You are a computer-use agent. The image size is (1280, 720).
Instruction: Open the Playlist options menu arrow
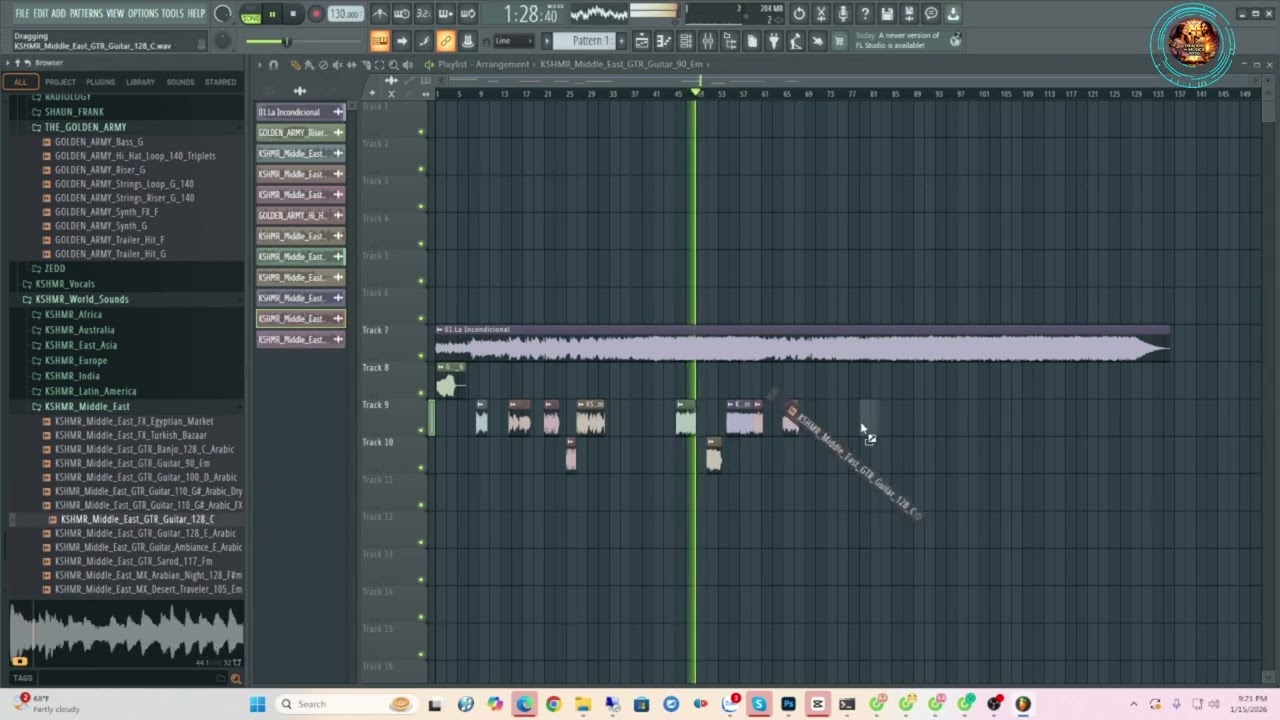pos(259,65)
